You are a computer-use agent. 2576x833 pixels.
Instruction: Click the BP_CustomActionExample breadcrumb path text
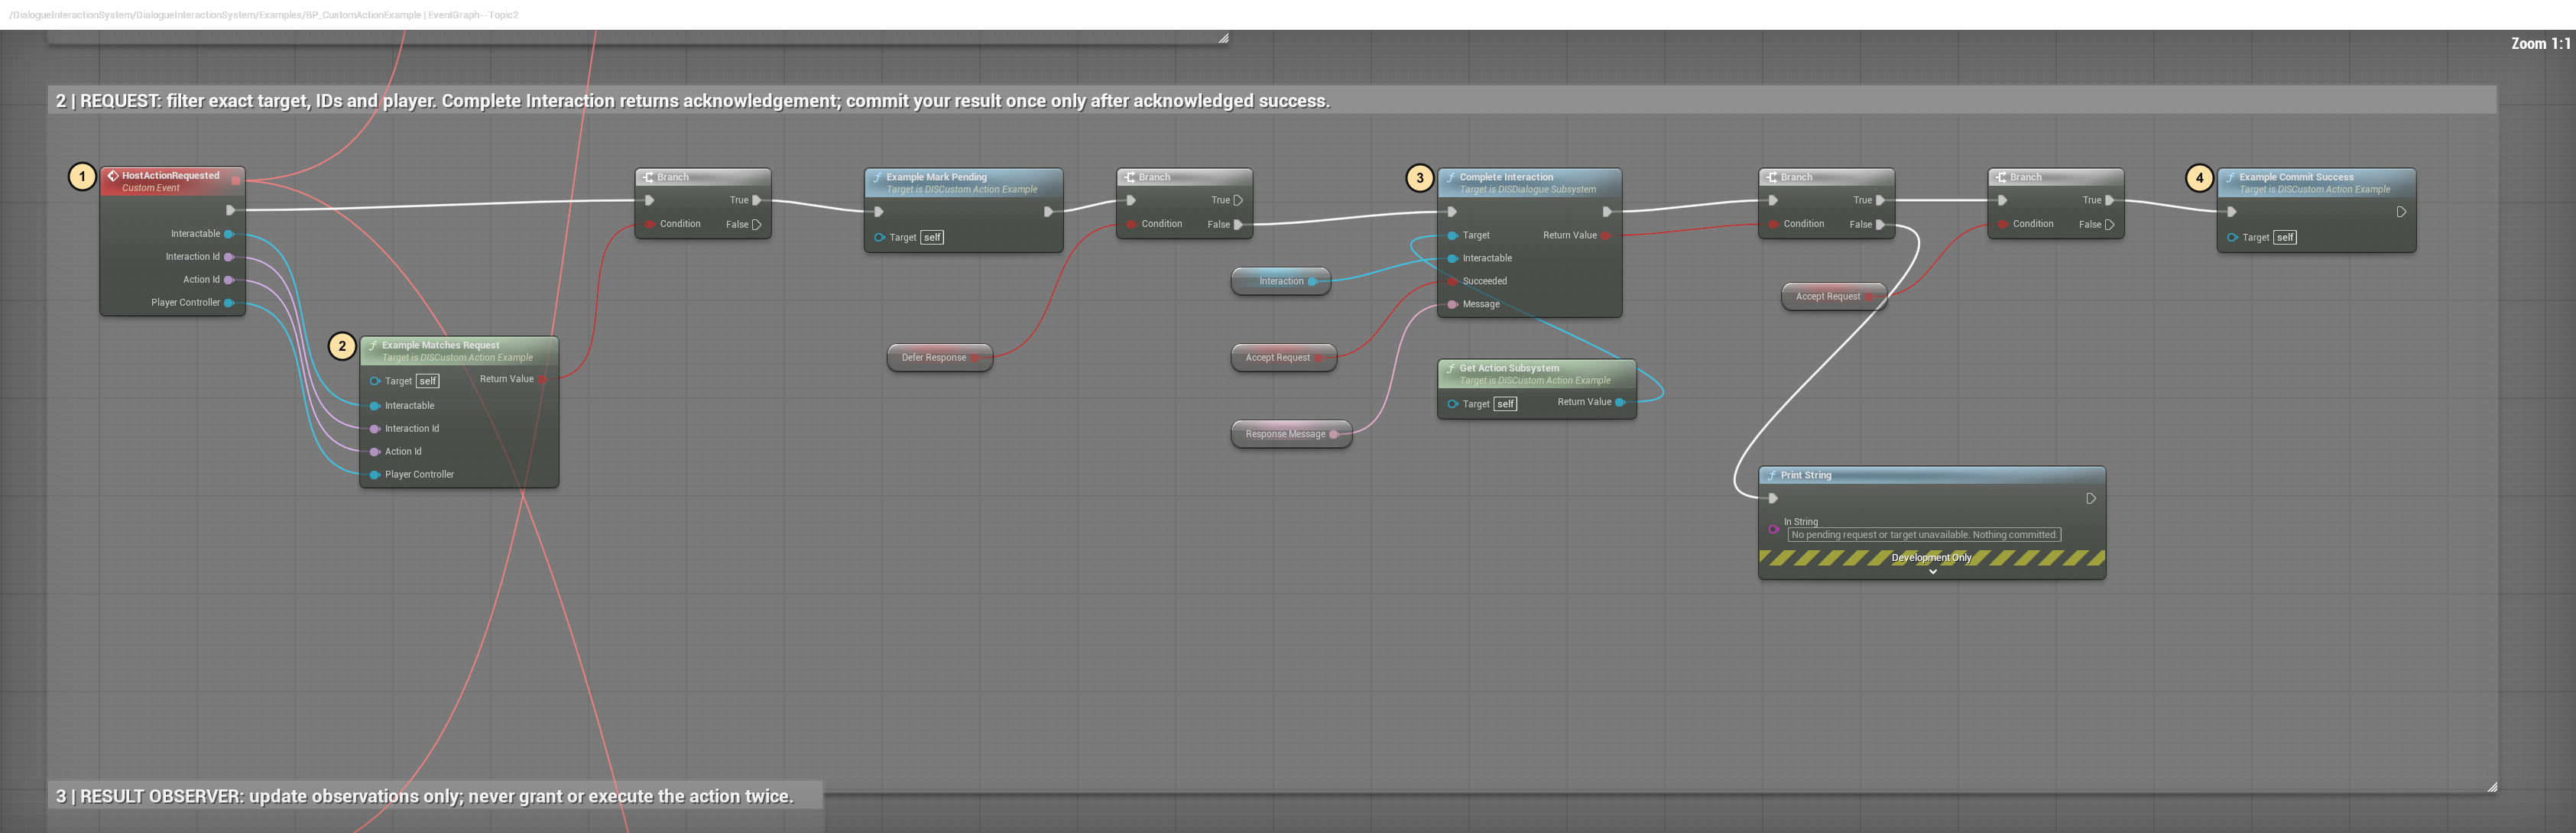coord(263,15)
